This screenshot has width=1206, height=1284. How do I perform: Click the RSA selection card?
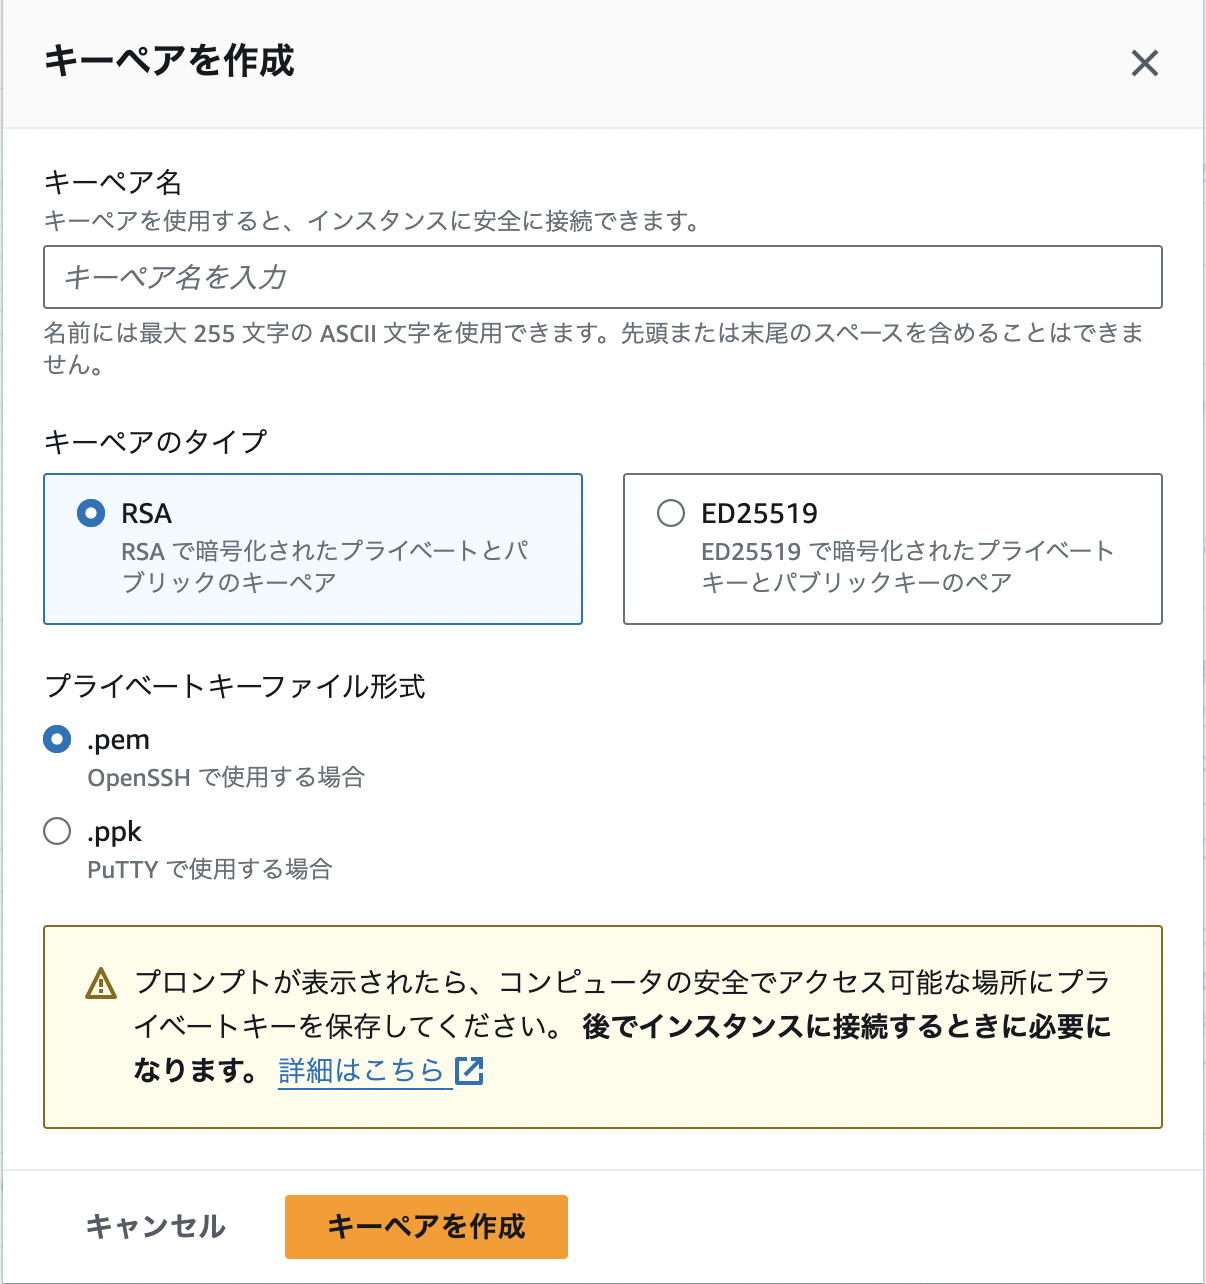click(313, 549)
